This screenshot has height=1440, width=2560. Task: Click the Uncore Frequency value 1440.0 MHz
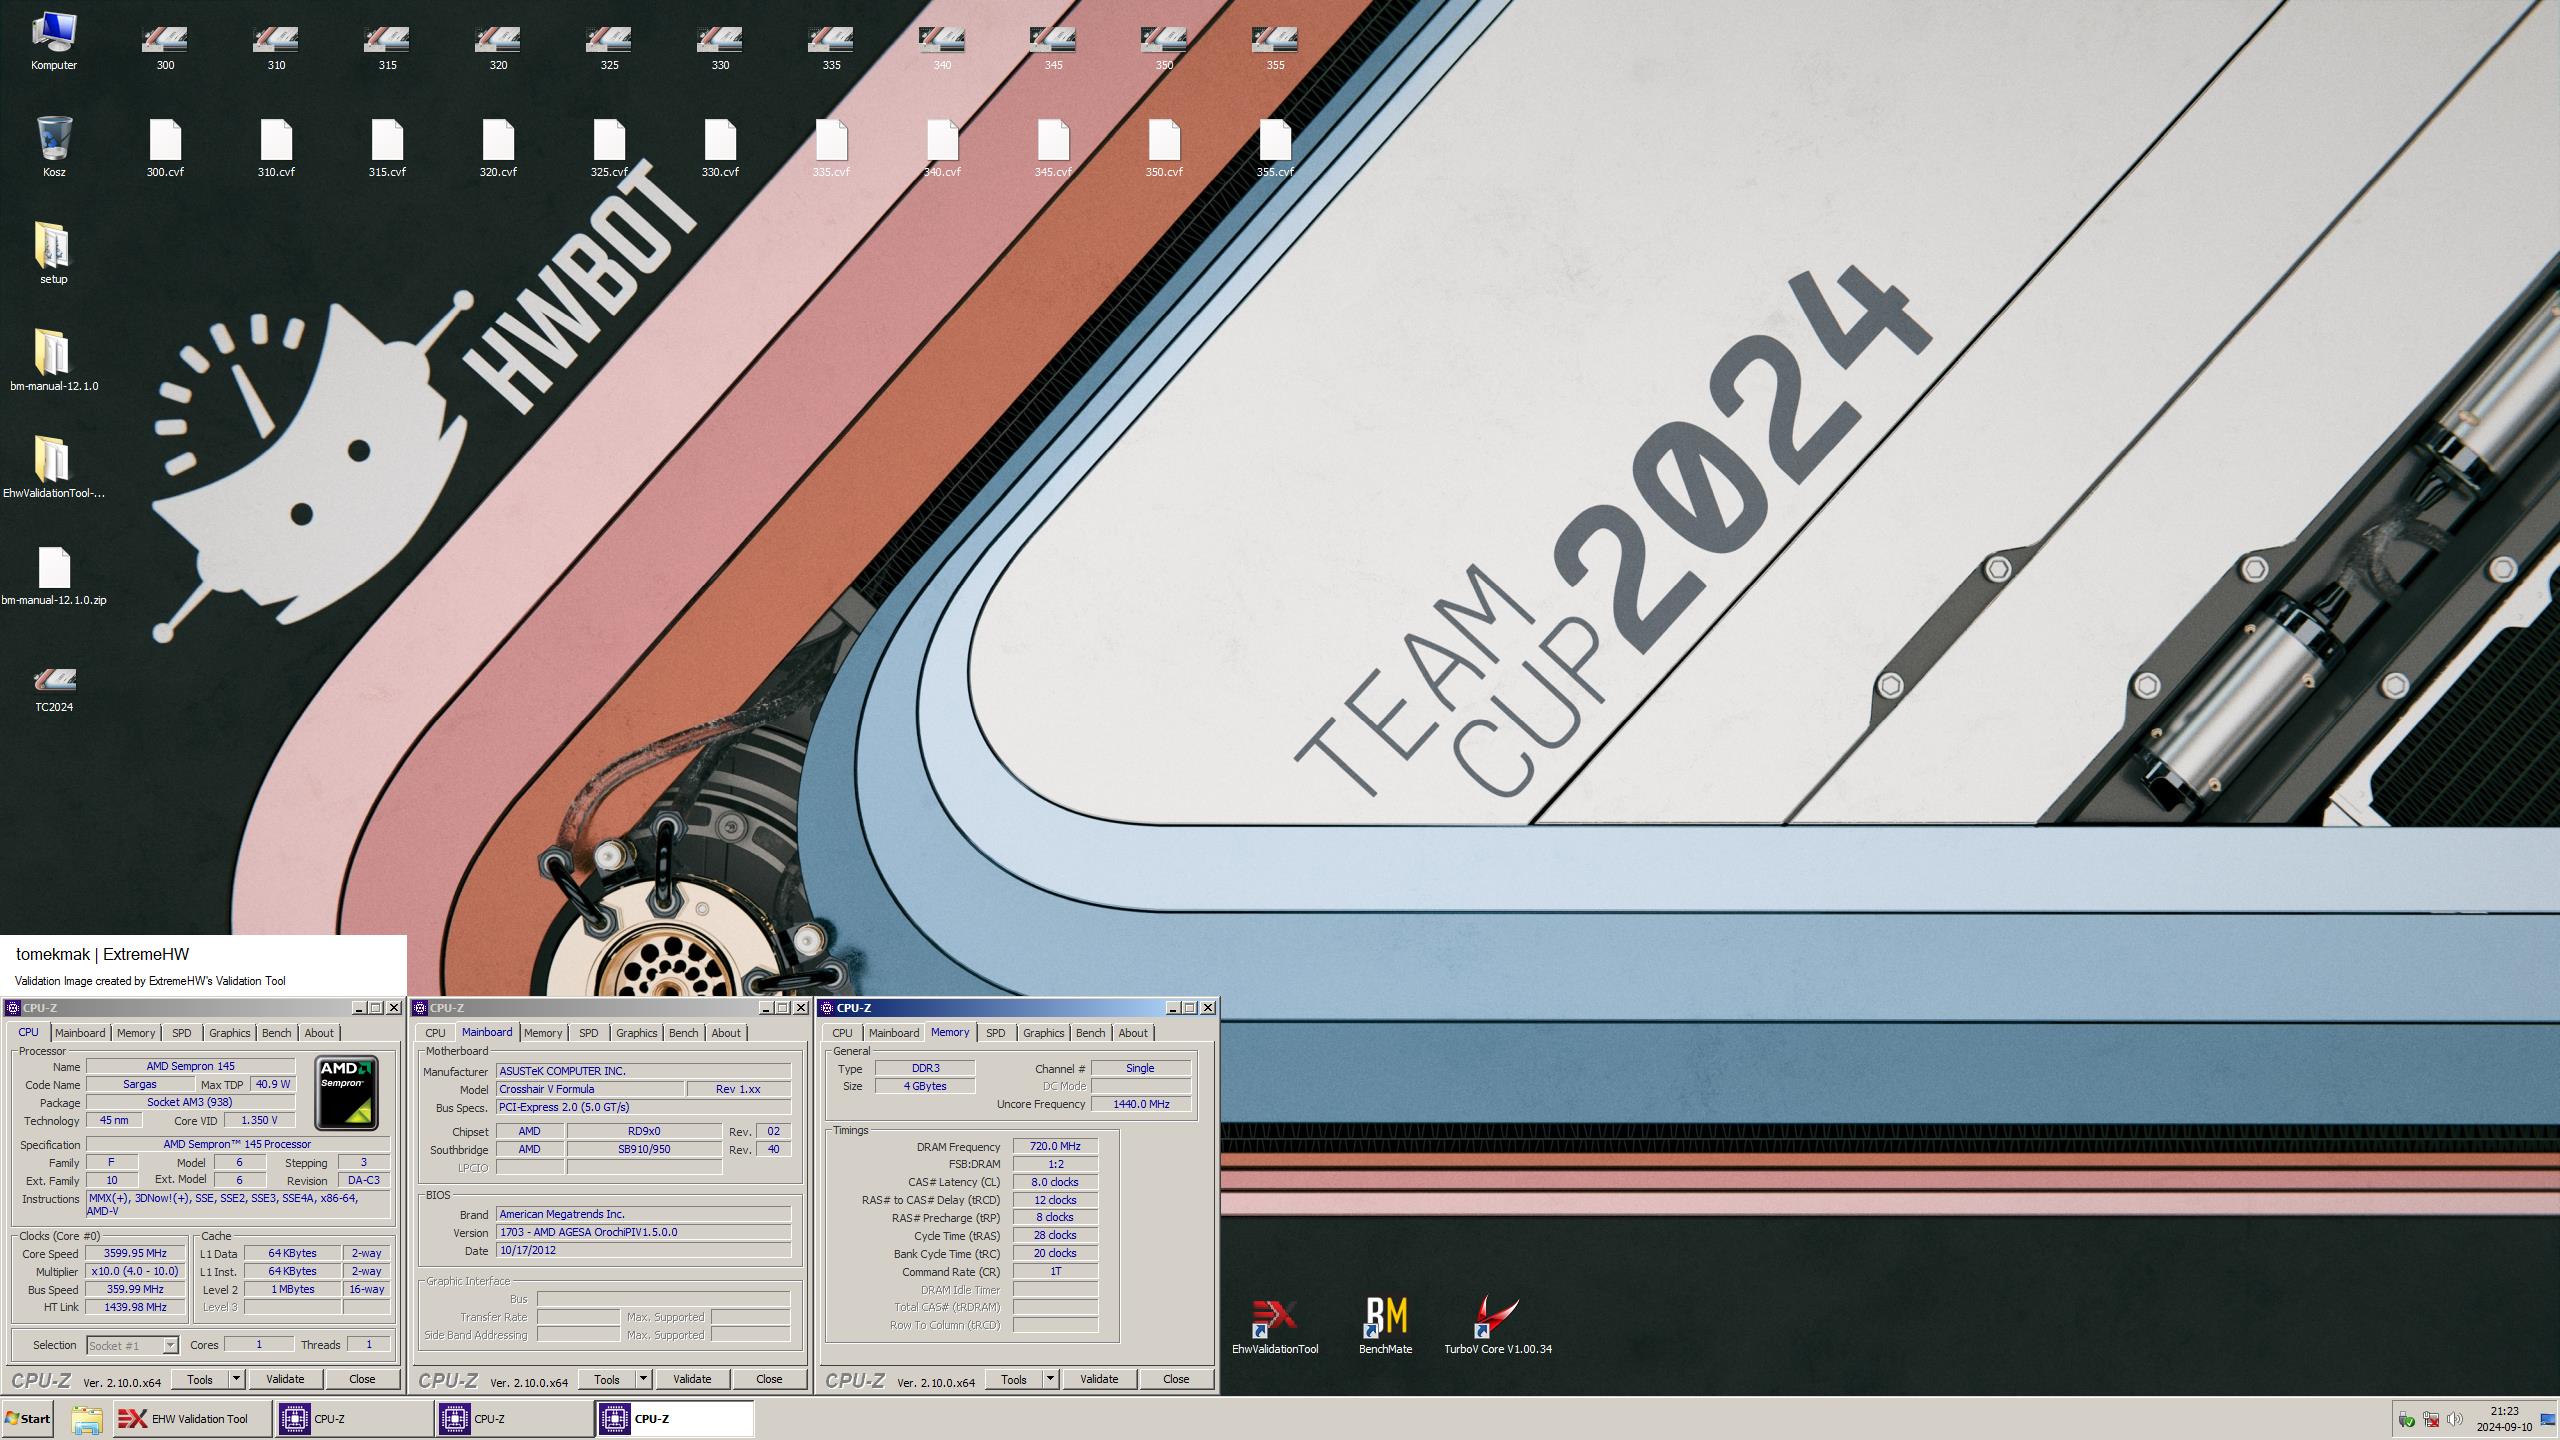[1141, 1104]
